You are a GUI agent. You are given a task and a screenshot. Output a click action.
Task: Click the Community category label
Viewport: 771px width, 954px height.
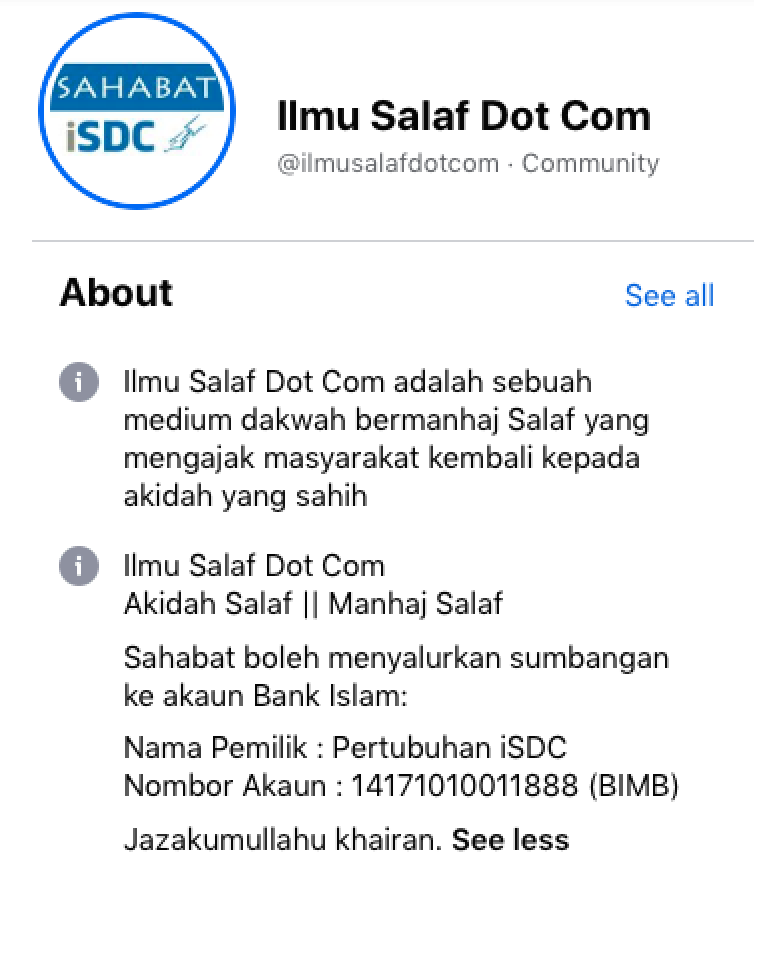coord(590,163)
